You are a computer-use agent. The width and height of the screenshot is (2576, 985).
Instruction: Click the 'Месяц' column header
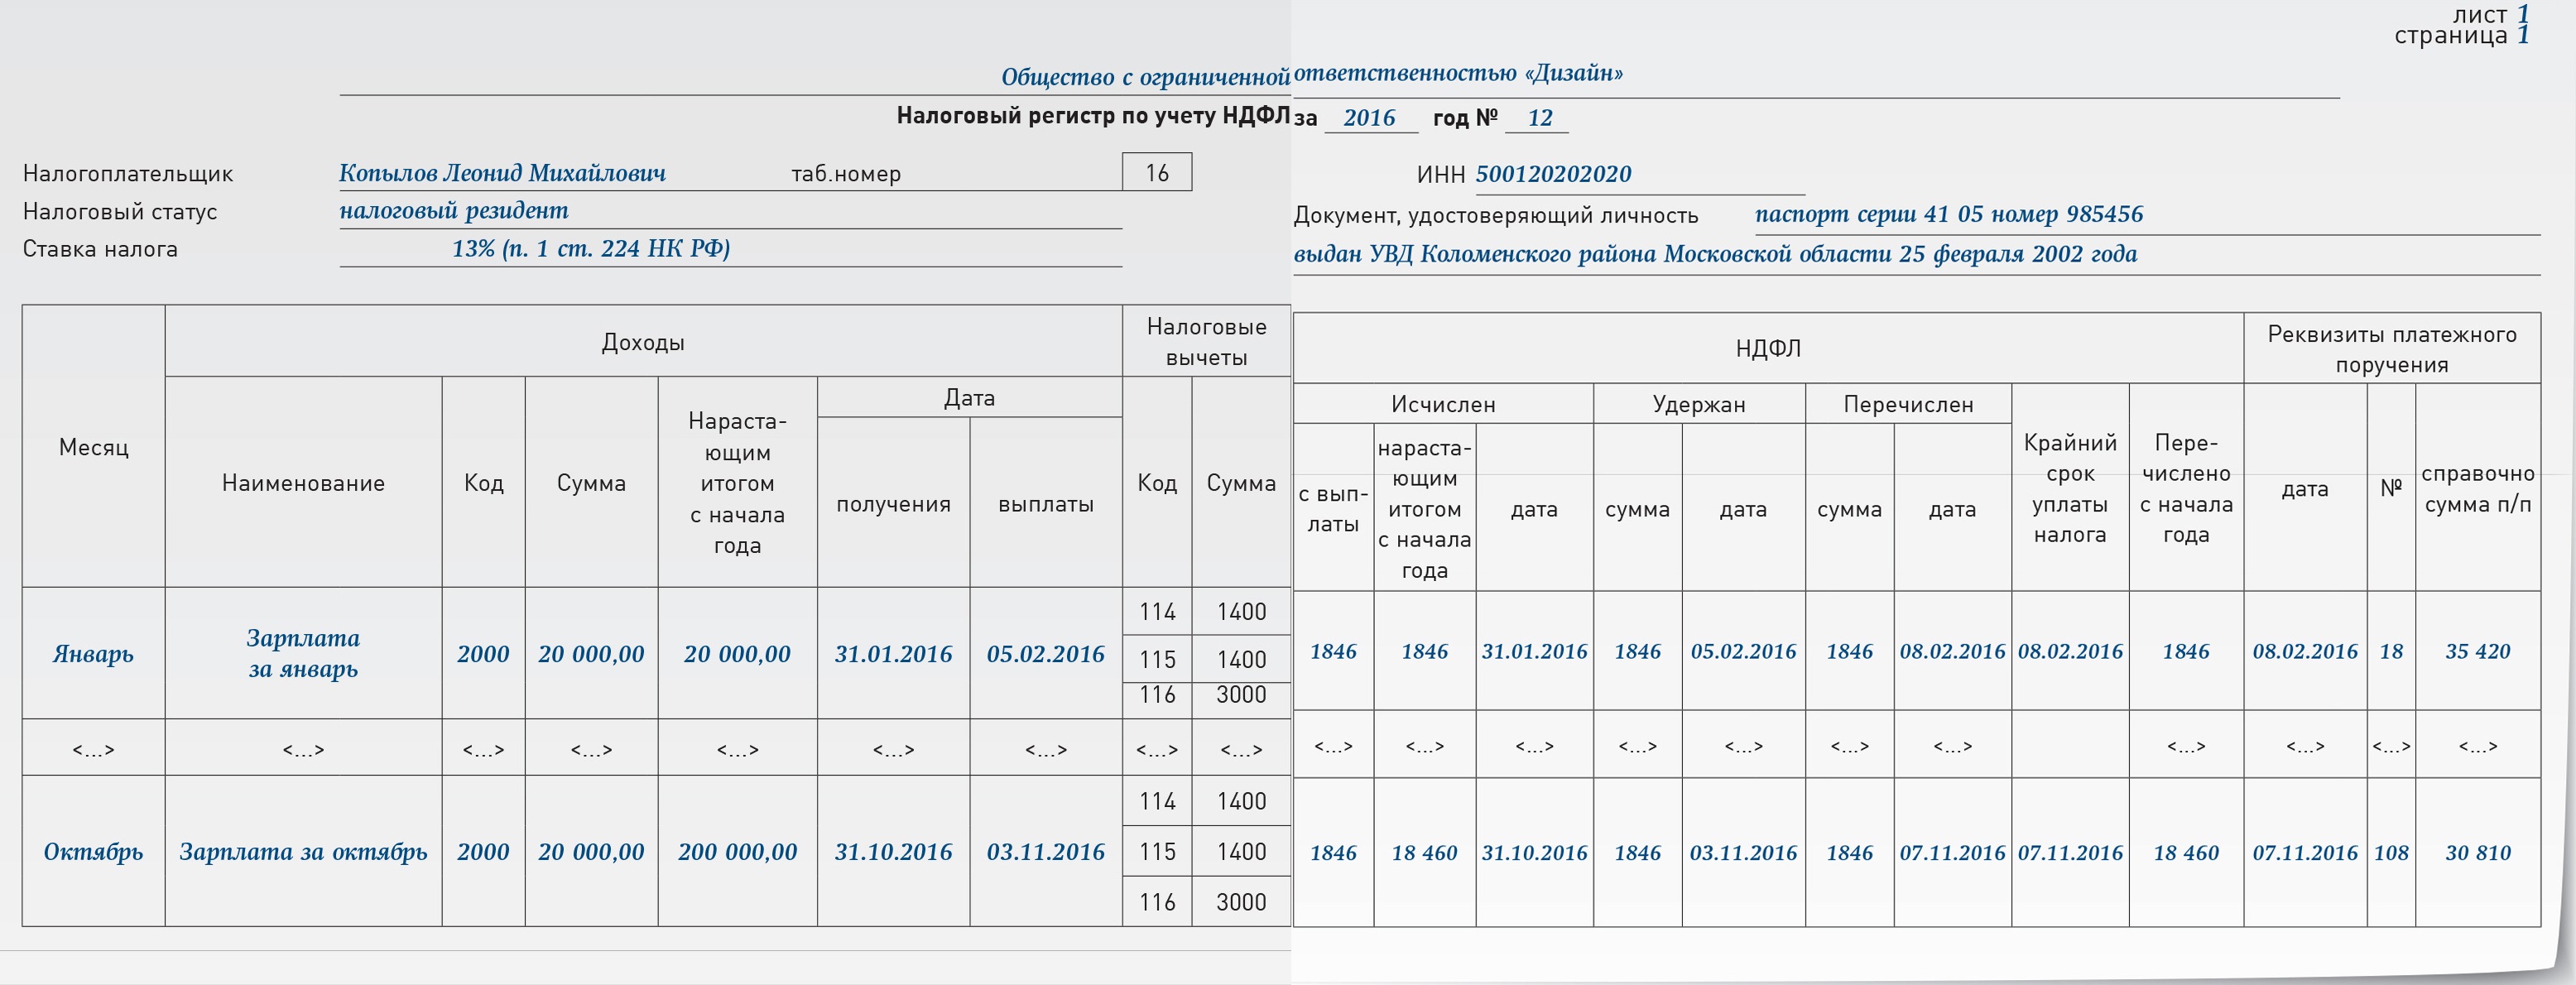pyautogui.click(x=94, y=447)
